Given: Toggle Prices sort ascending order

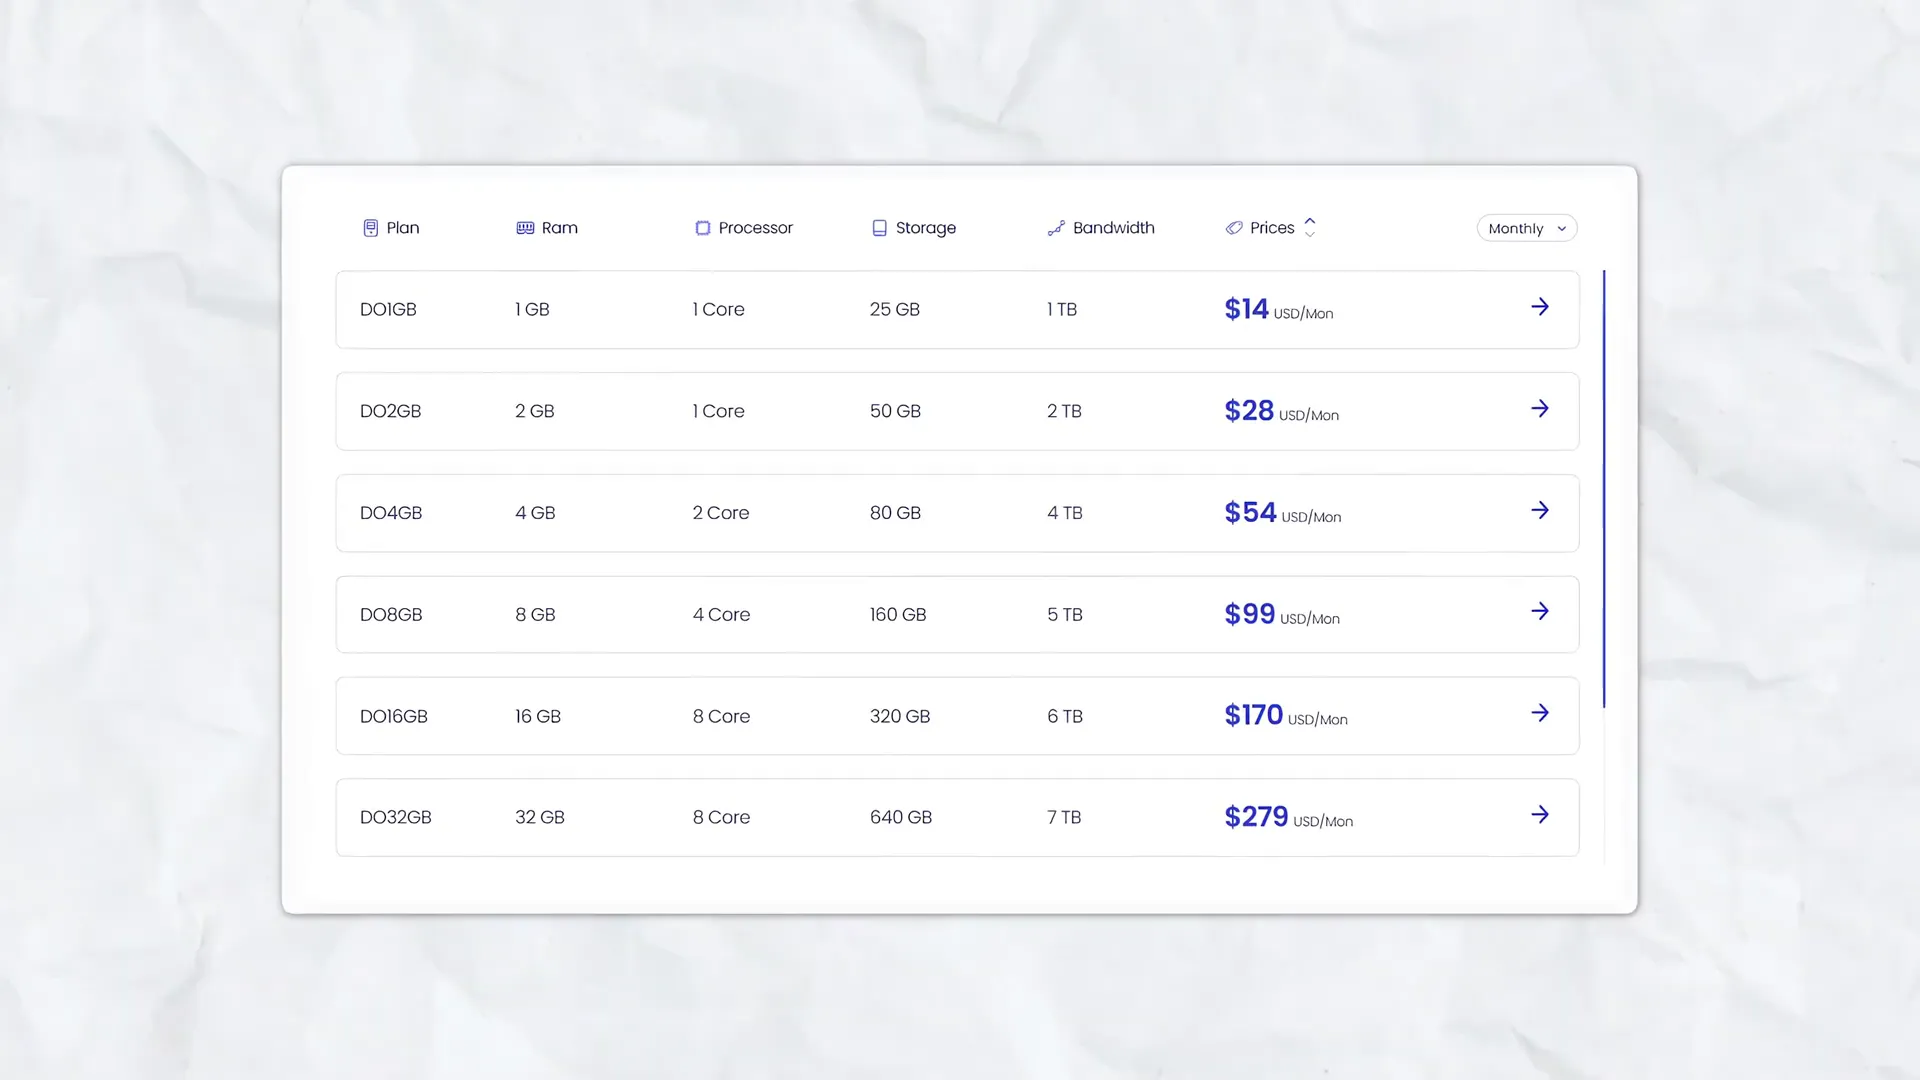Looking at the screenshot, I should coord(1309,222).
